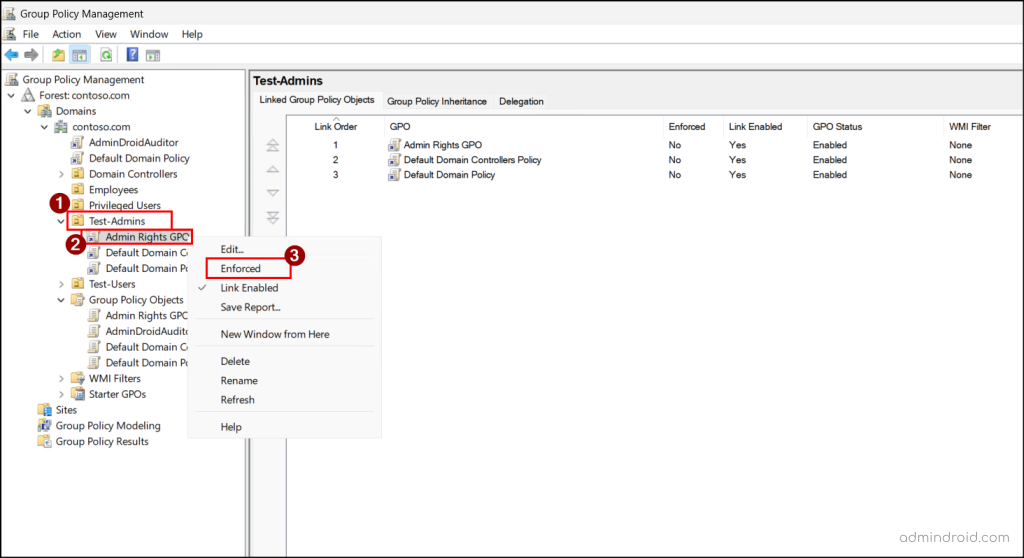Toggle the Show/Hide Action Pane icon

click(153, 56)
